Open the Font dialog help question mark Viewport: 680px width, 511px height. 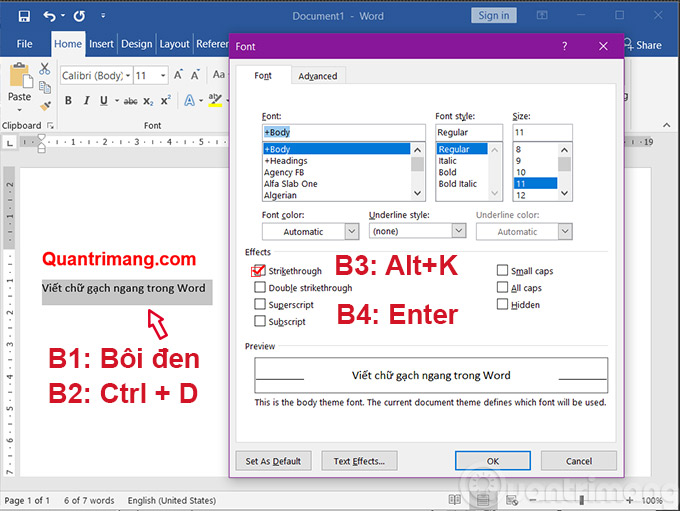(564, 46)
